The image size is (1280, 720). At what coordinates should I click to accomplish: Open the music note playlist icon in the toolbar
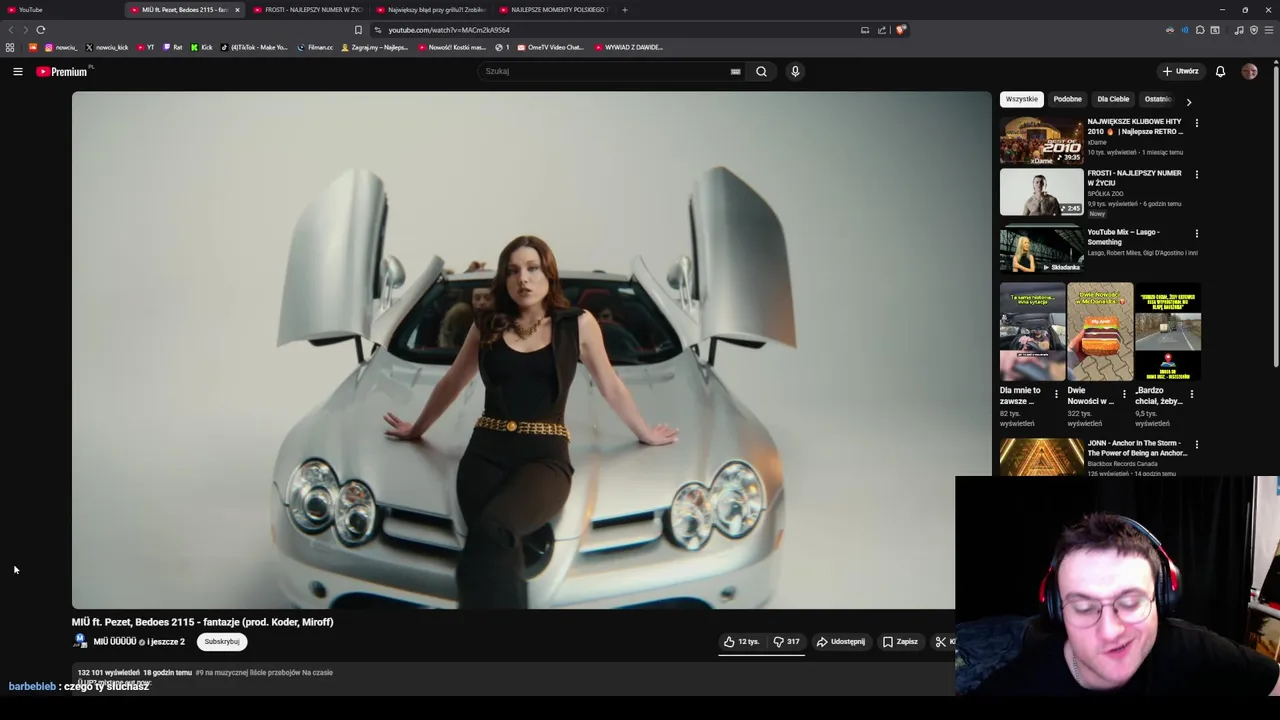click(1239, 30)
